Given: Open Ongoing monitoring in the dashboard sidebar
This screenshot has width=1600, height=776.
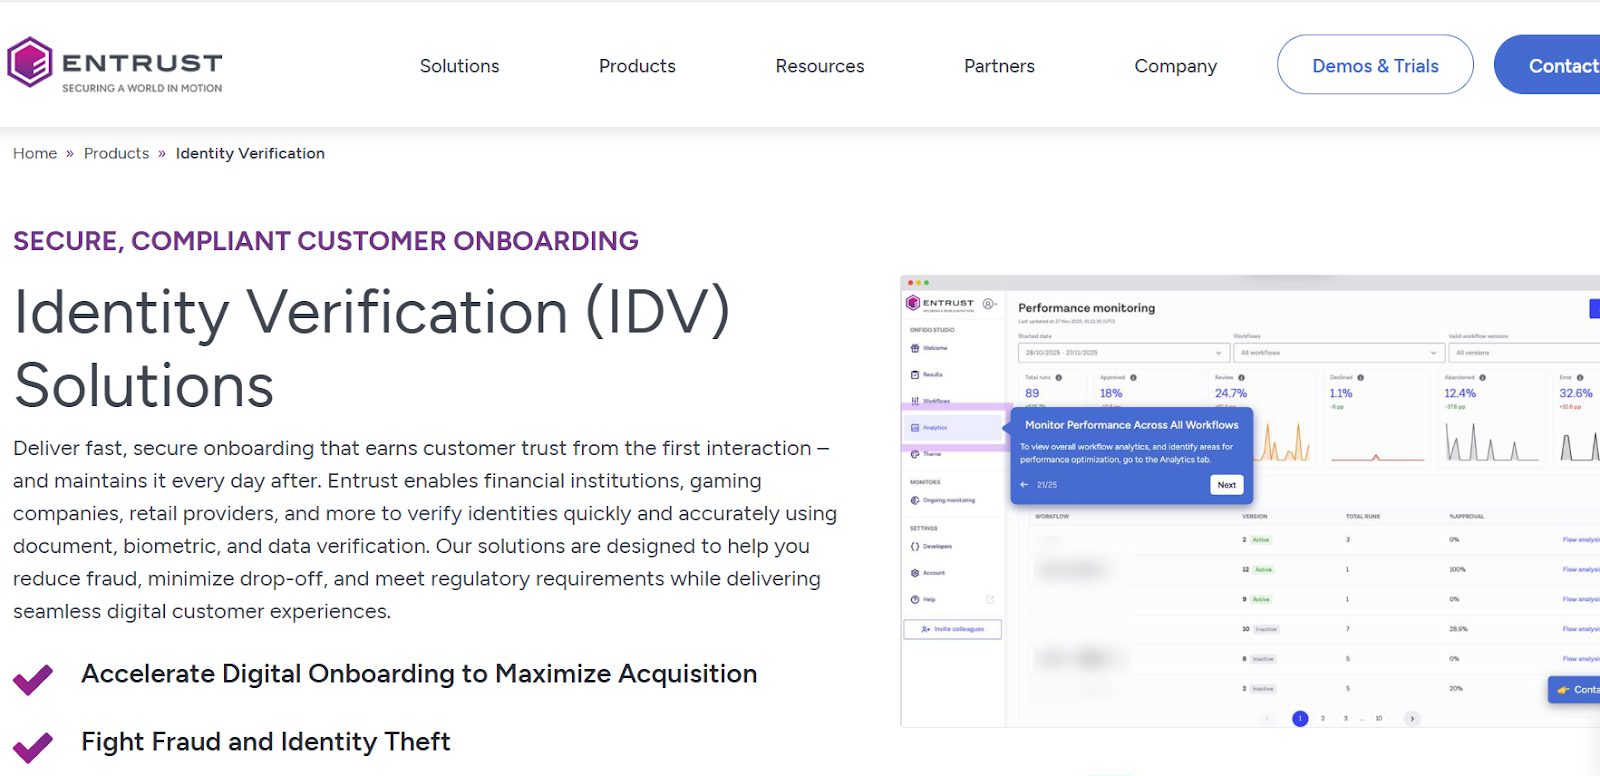Looking at the screenshot, I should (x=943, y=500).
